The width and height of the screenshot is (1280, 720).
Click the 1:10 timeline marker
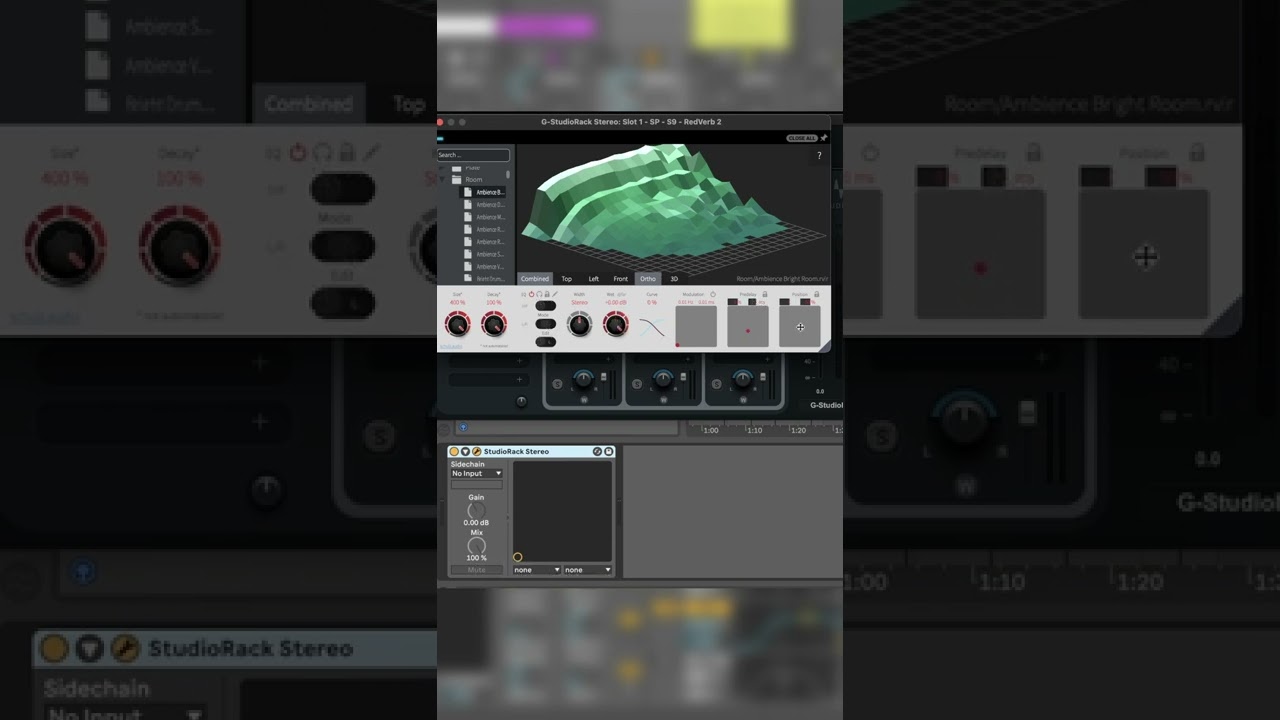[755, 430]
